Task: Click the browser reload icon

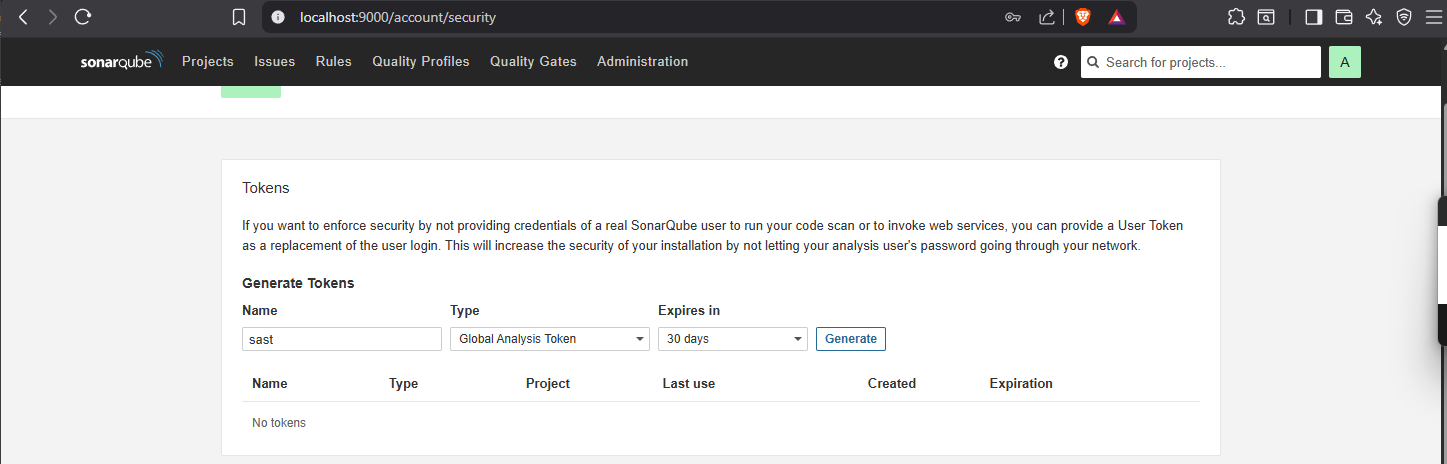Action: click(x=83, y=17)
